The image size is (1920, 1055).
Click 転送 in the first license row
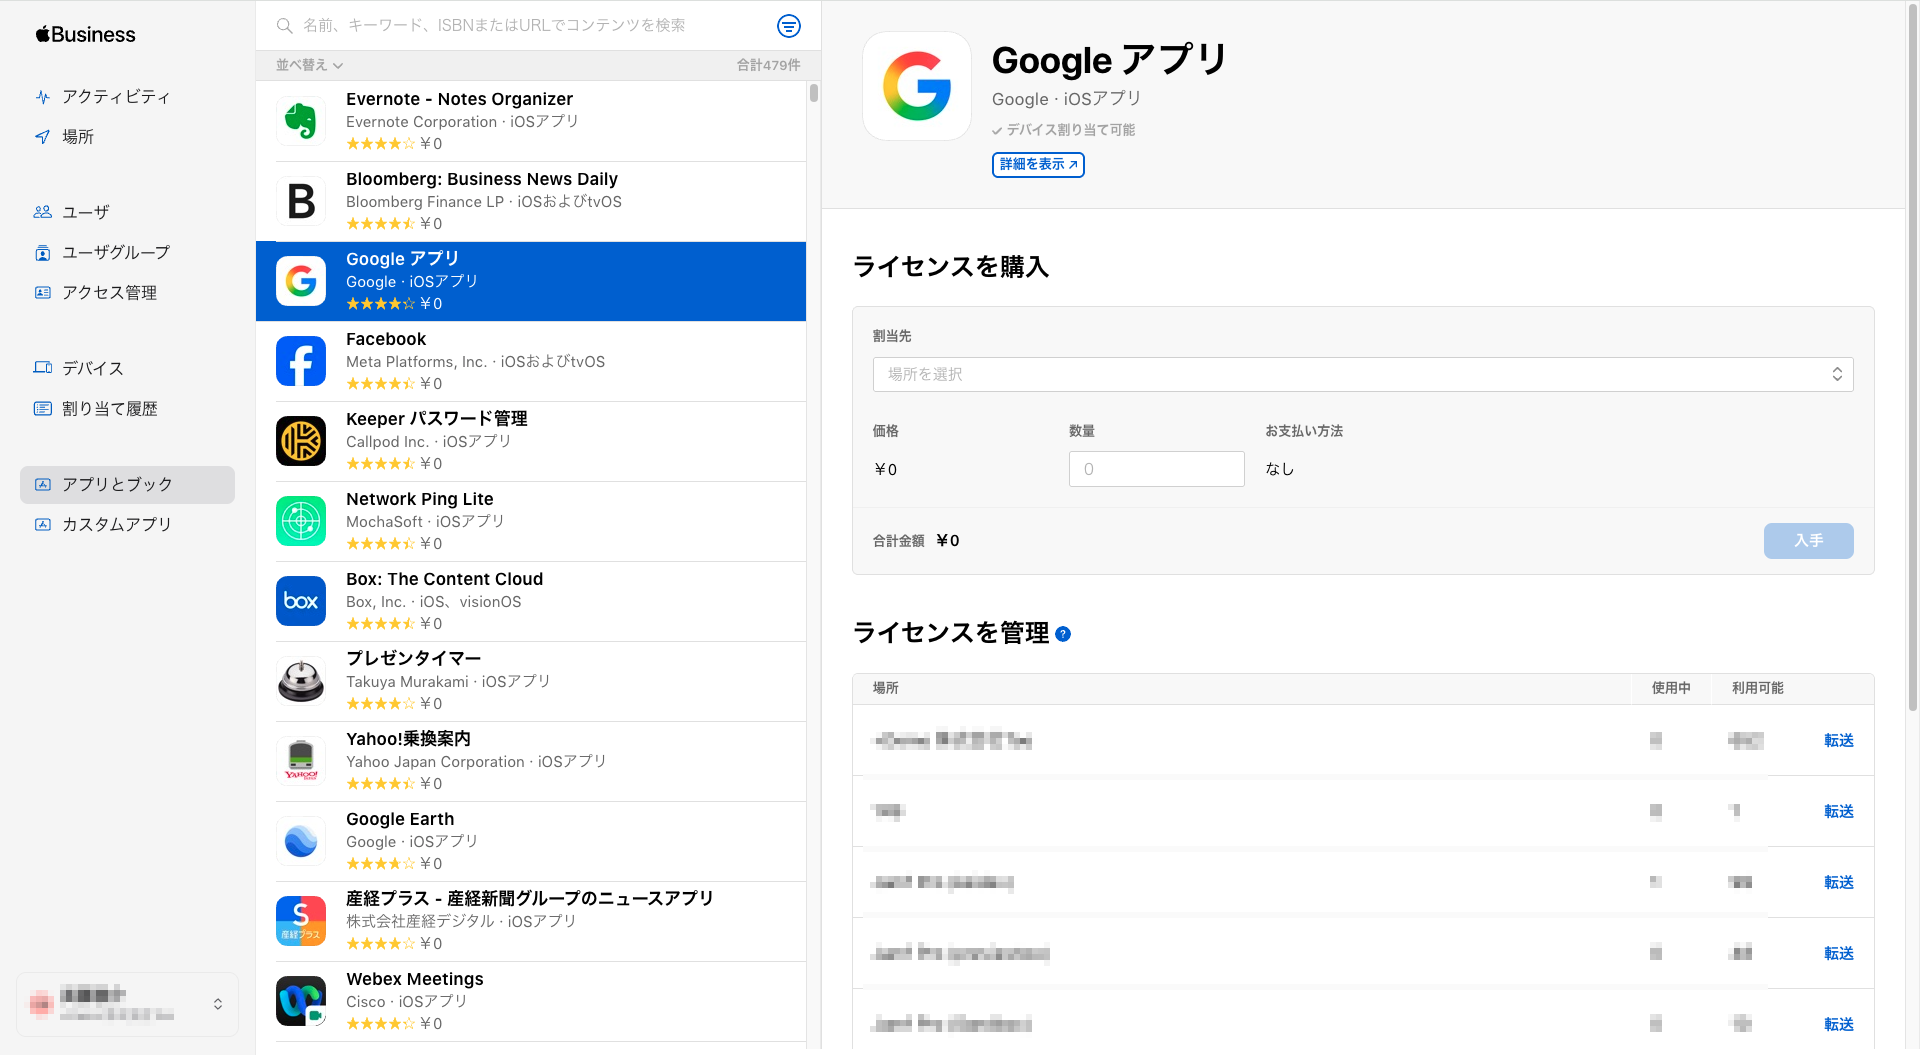(1838, 740)
